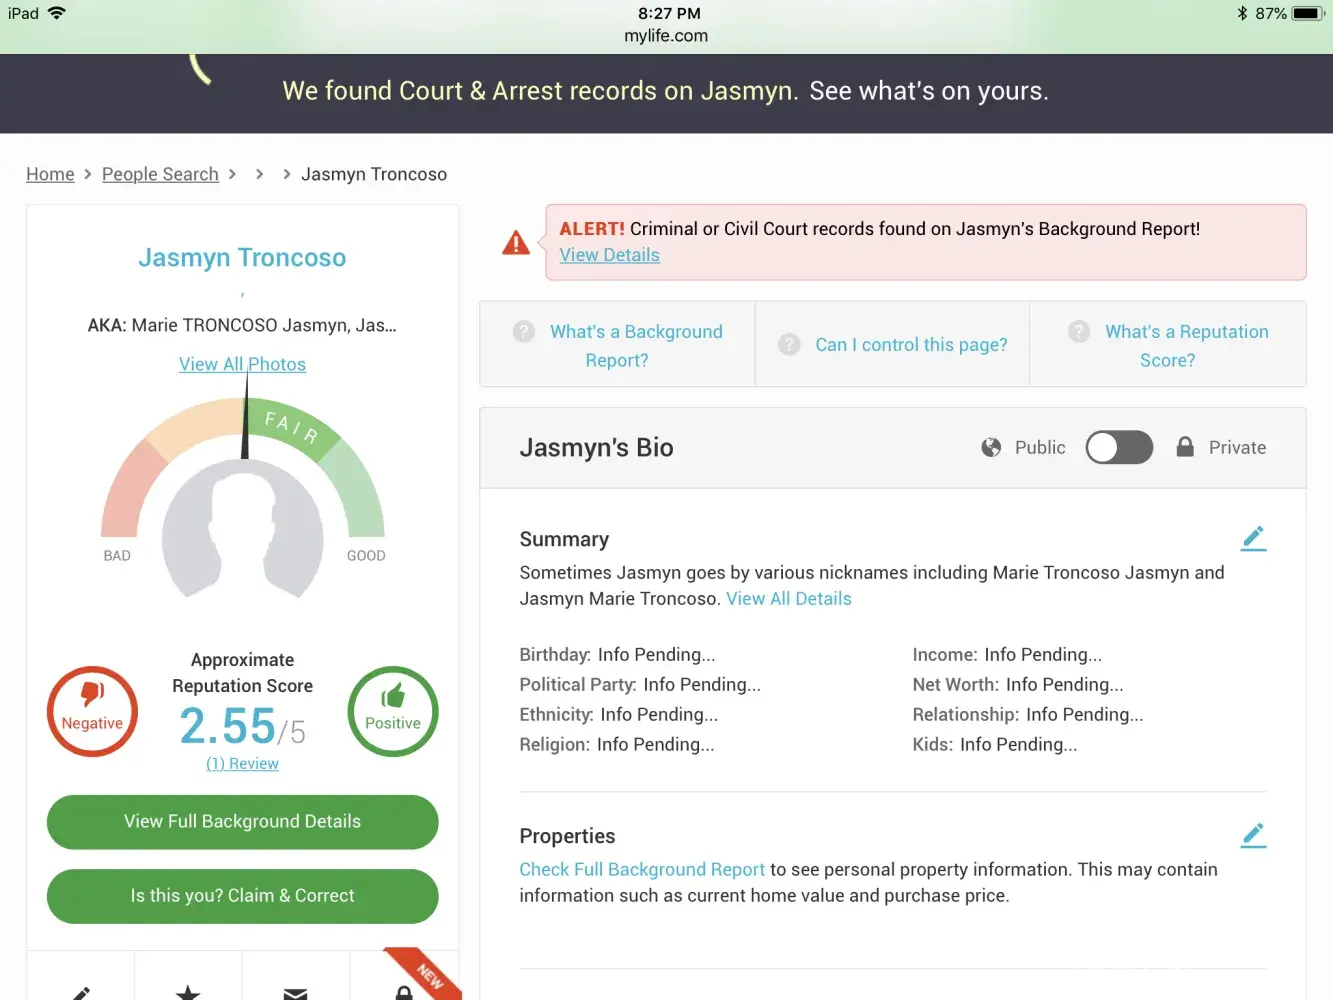The height and width of the screenshot is (1000, 1333).
Task: Click Relationship: Info Pending... row
Action: coord(1028,714)
